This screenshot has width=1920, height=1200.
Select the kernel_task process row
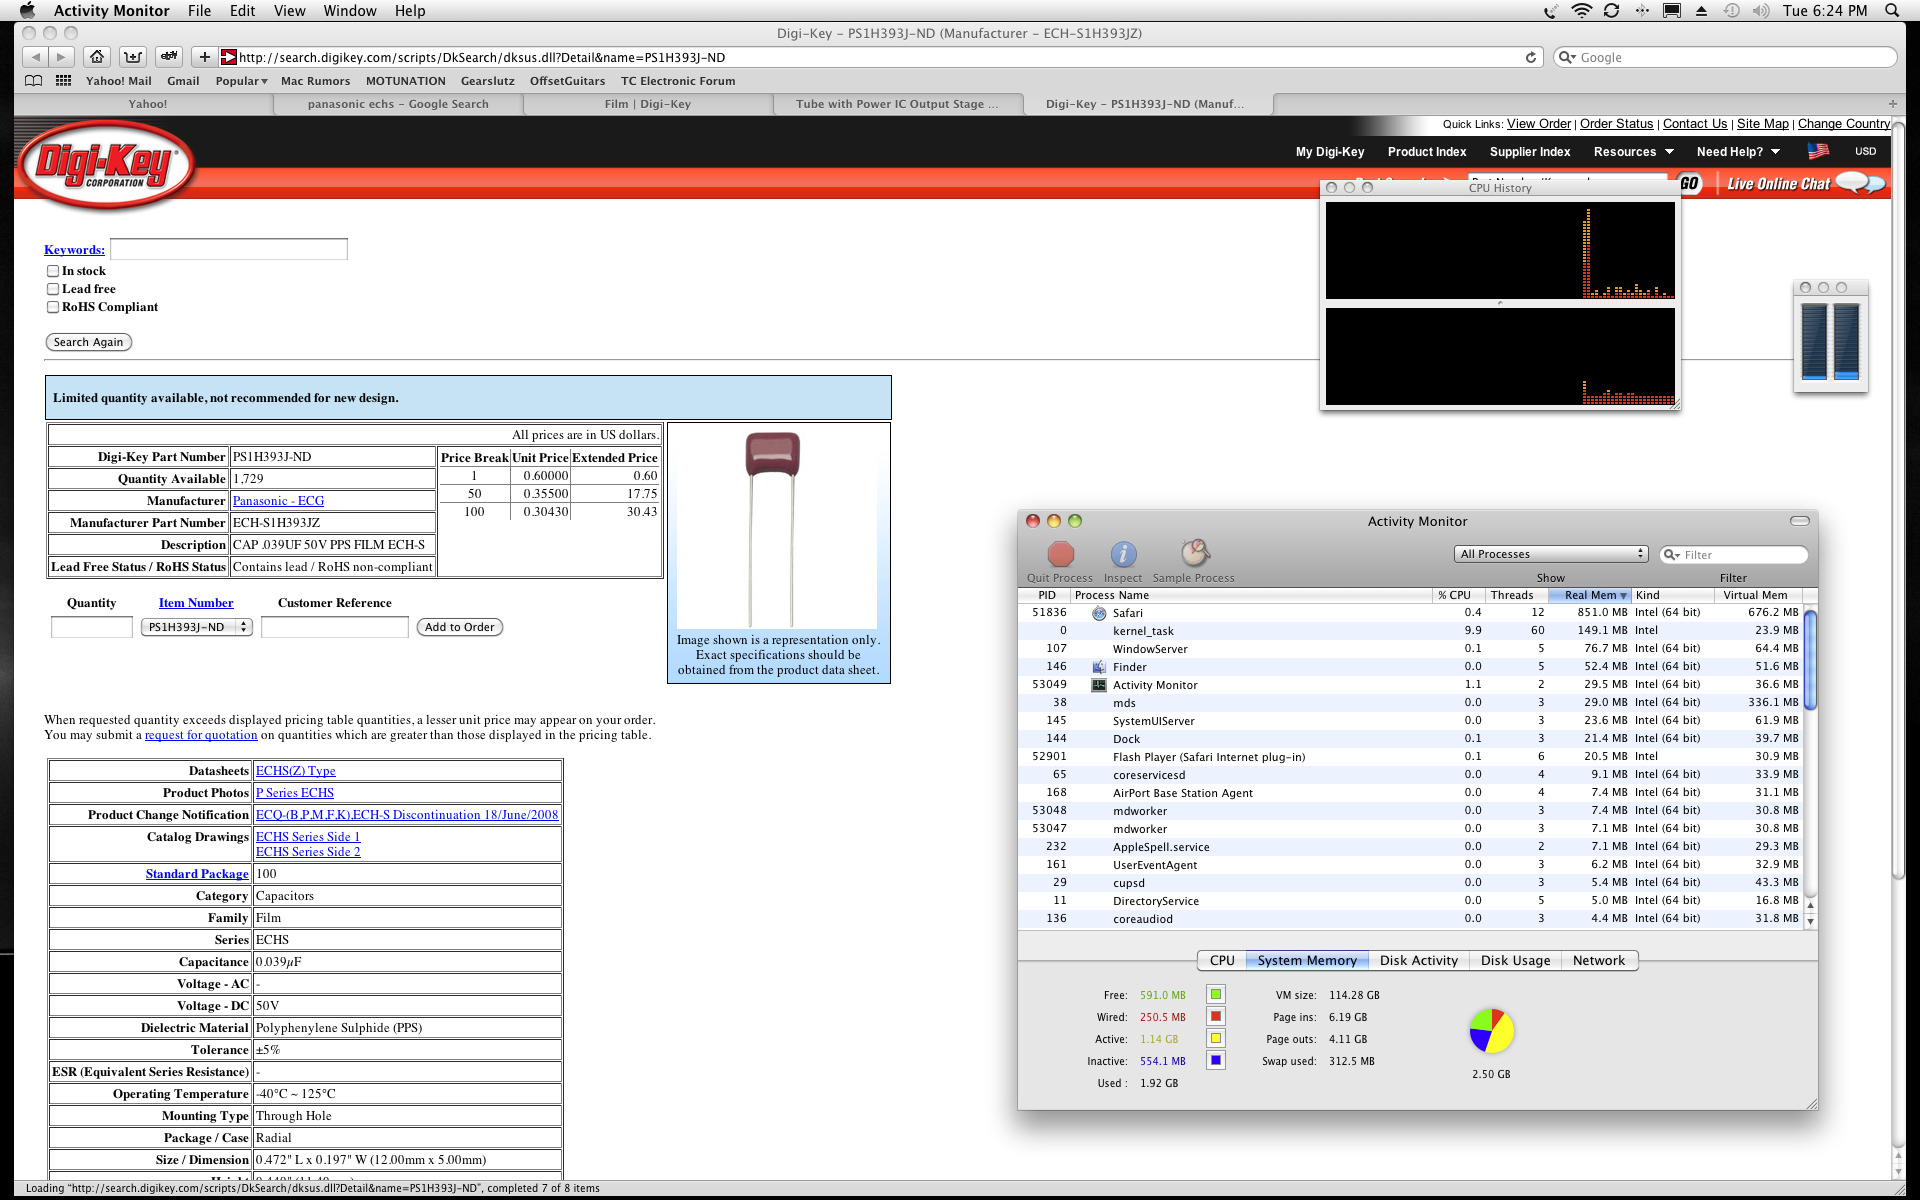click(1410, 631)
